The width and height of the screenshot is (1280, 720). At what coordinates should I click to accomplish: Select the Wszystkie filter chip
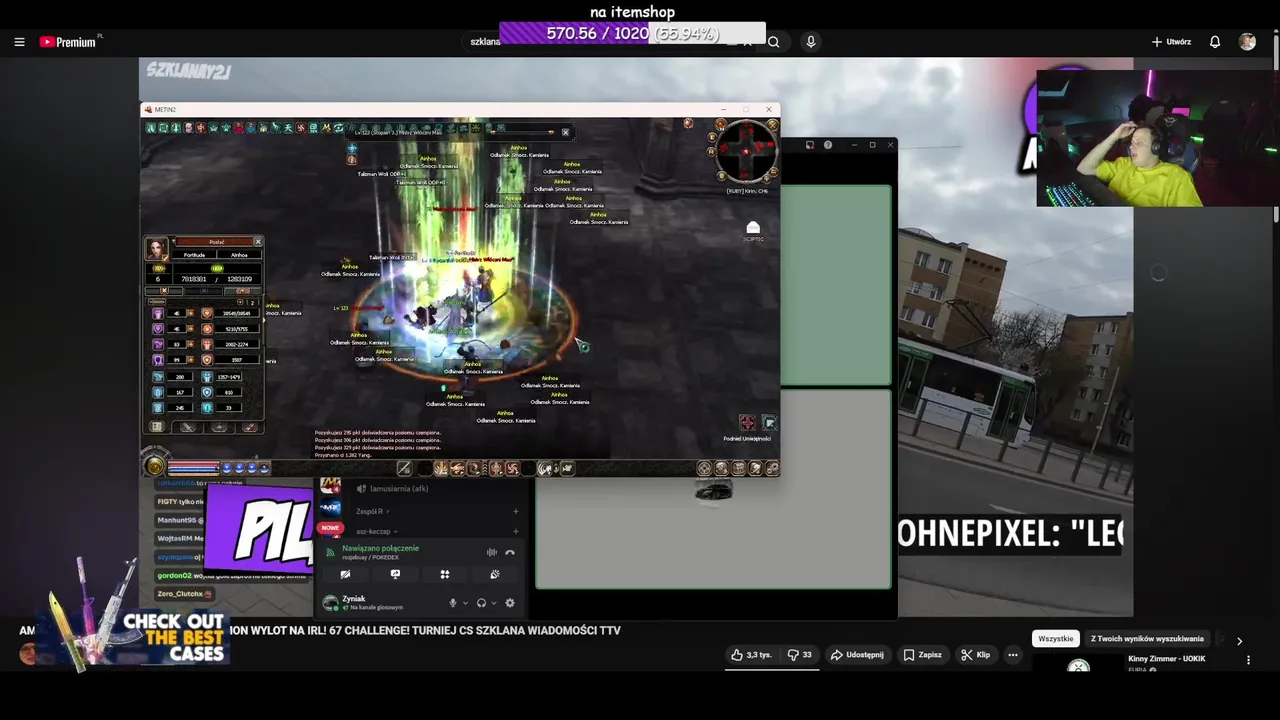point(1055,639)
